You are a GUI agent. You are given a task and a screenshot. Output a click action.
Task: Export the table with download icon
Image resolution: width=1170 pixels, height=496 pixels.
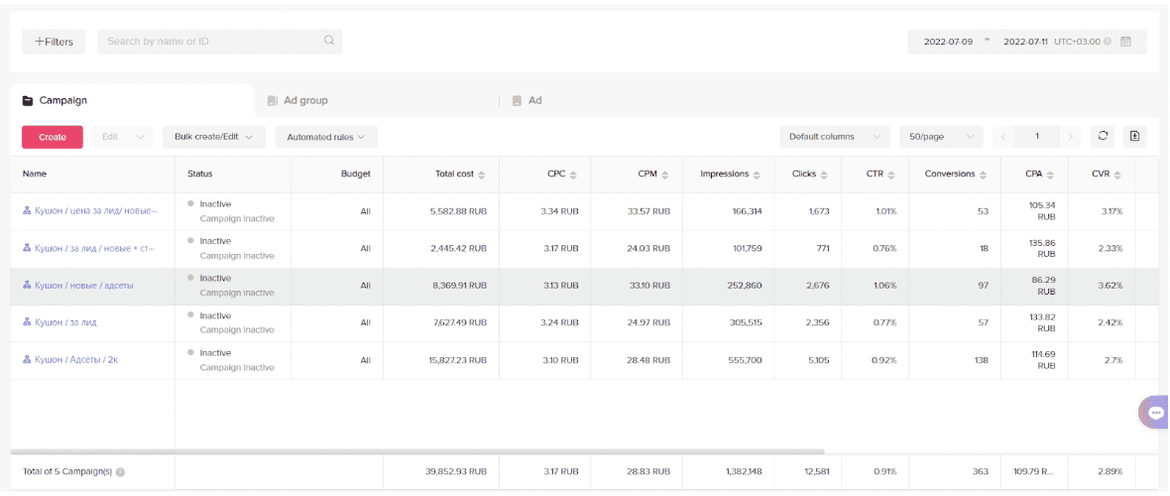(1134, 136)
